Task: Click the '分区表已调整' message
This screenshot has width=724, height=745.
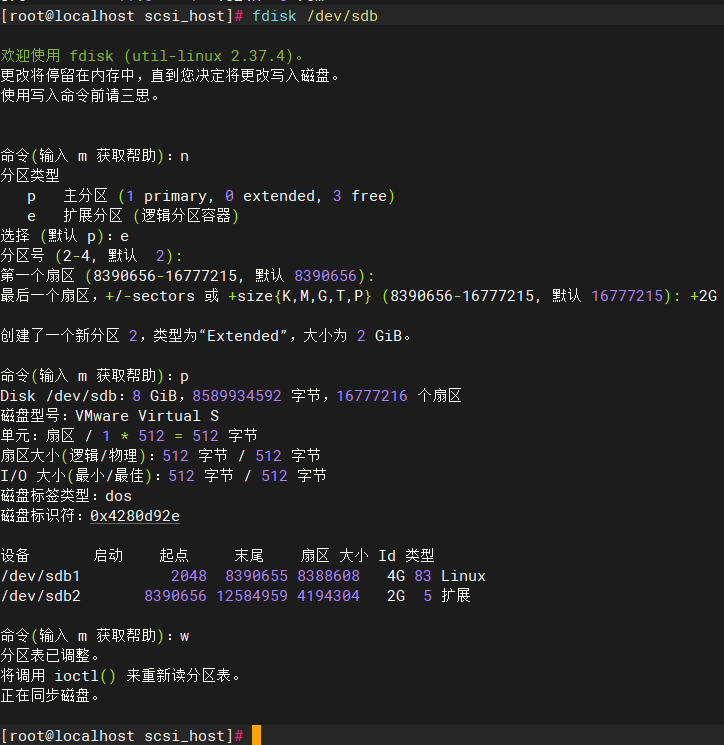Action: [50, 656]
